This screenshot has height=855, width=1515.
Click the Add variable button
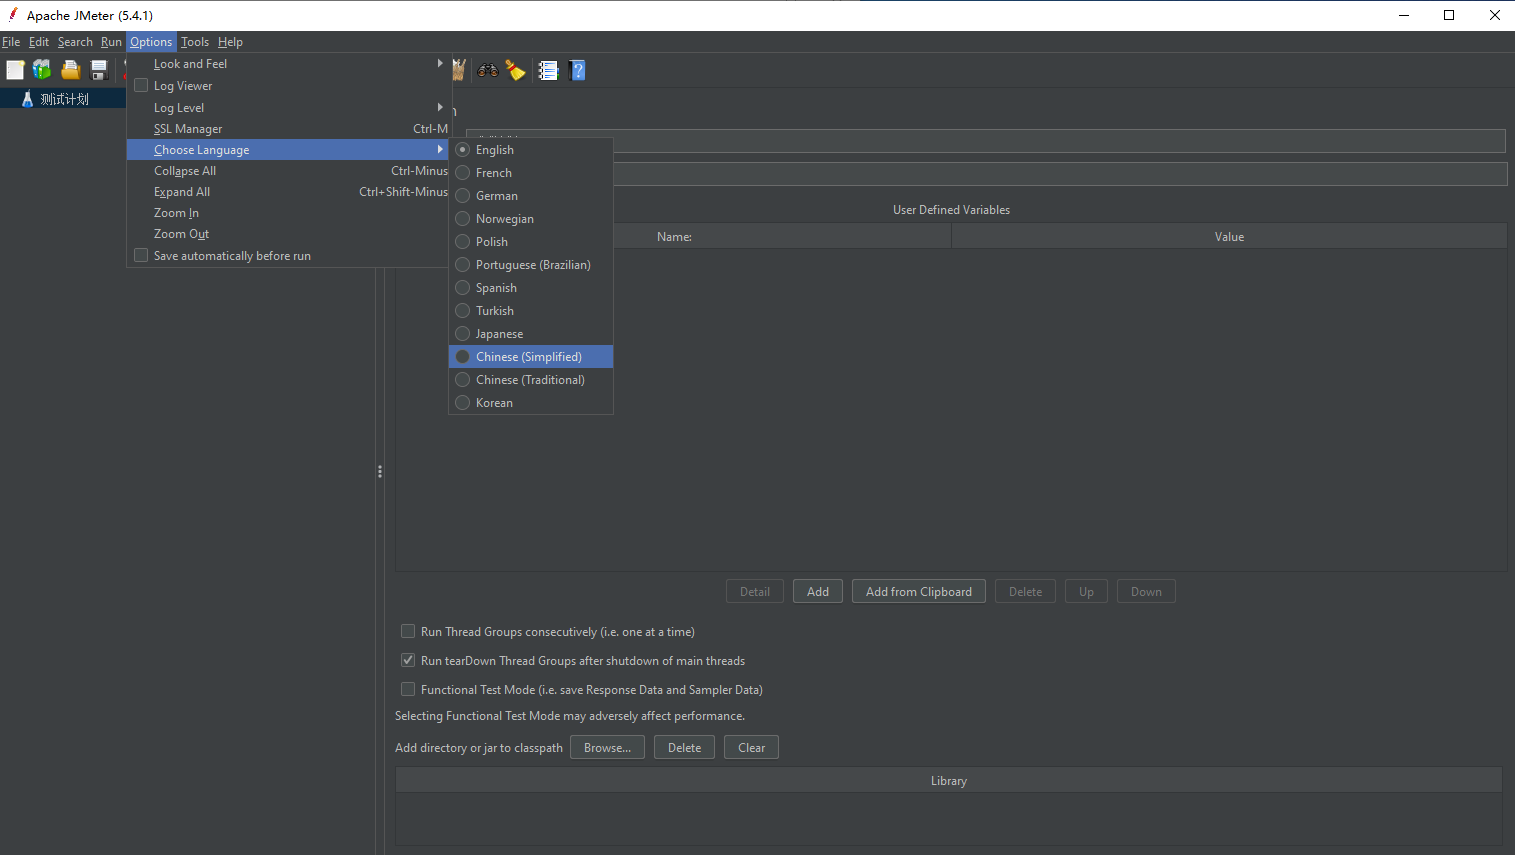(818, 592)
